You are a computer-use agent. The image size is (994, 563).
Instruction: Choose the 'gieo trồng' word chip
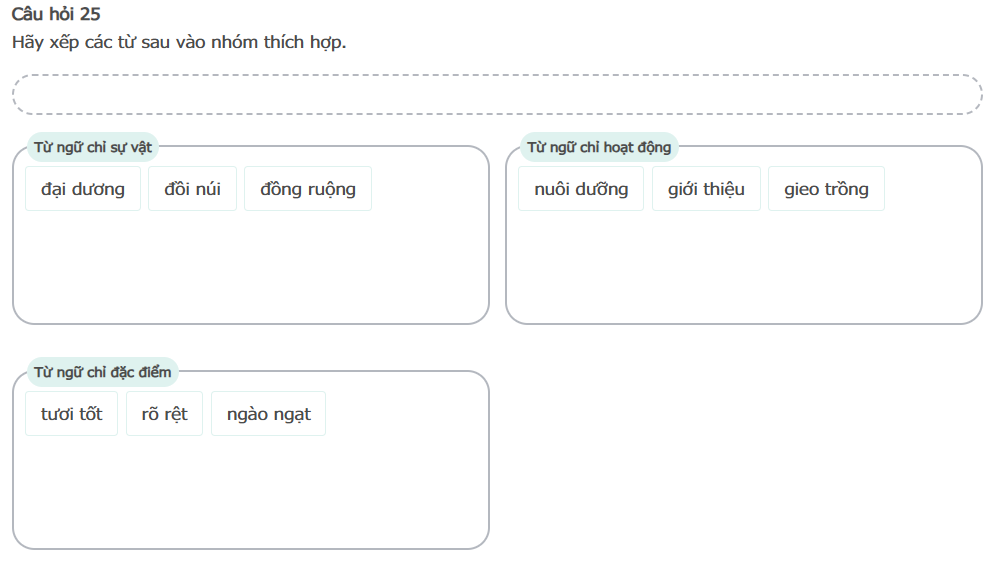(826, 189)
